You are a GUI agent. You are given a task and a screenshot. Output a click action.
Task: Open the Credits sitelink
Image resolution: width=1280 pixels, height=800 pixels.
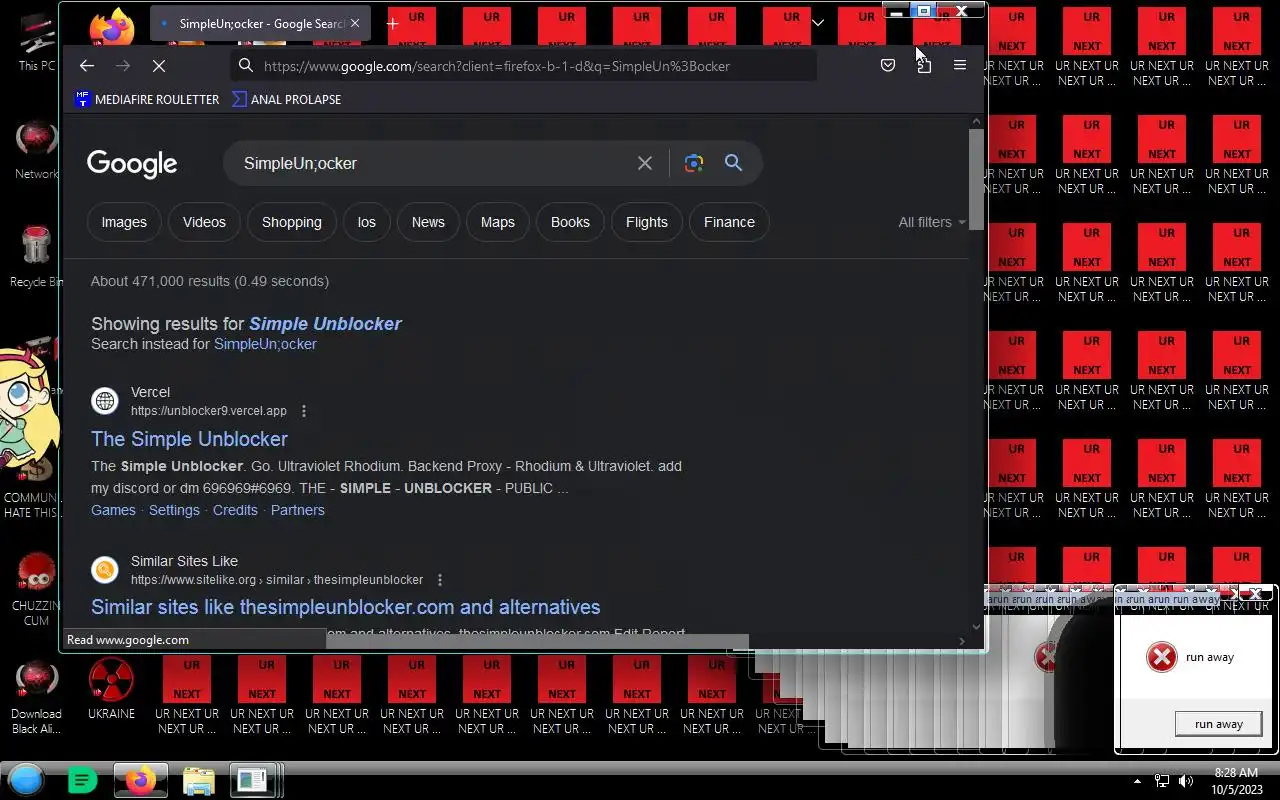[235, 510]
